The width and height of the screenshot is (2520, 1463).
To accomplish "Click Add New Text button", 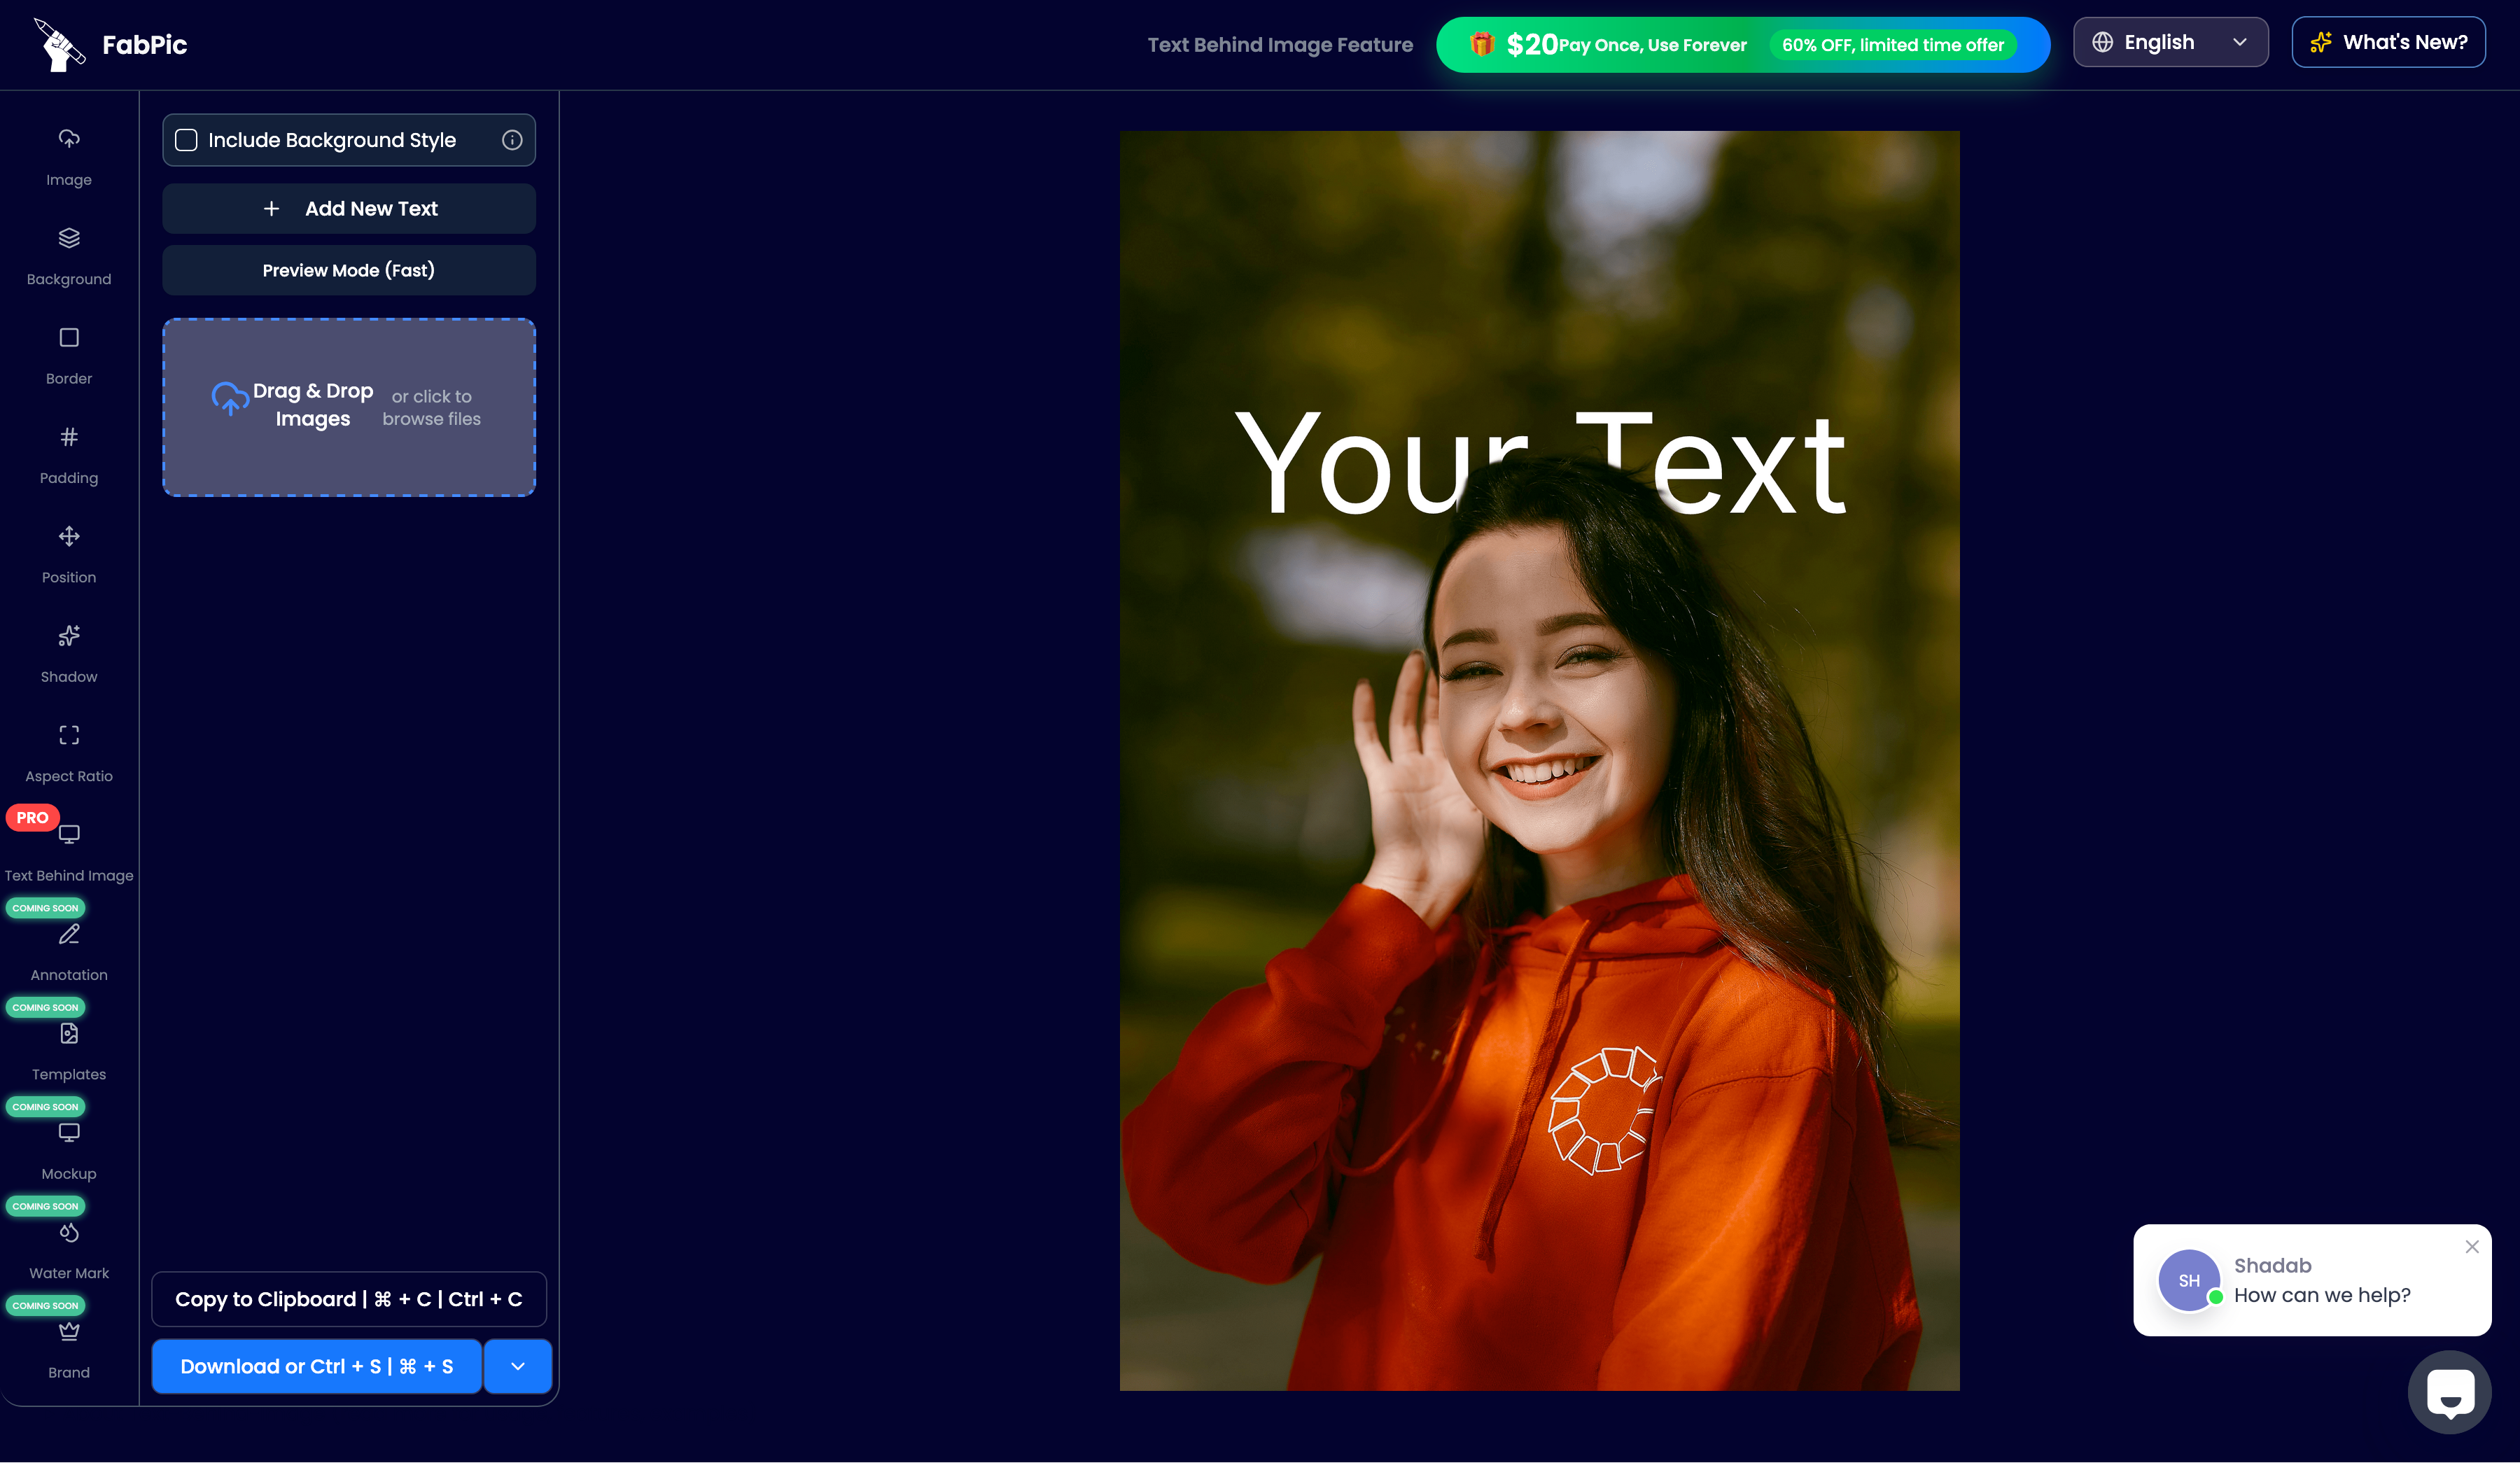I will [349, 208].
